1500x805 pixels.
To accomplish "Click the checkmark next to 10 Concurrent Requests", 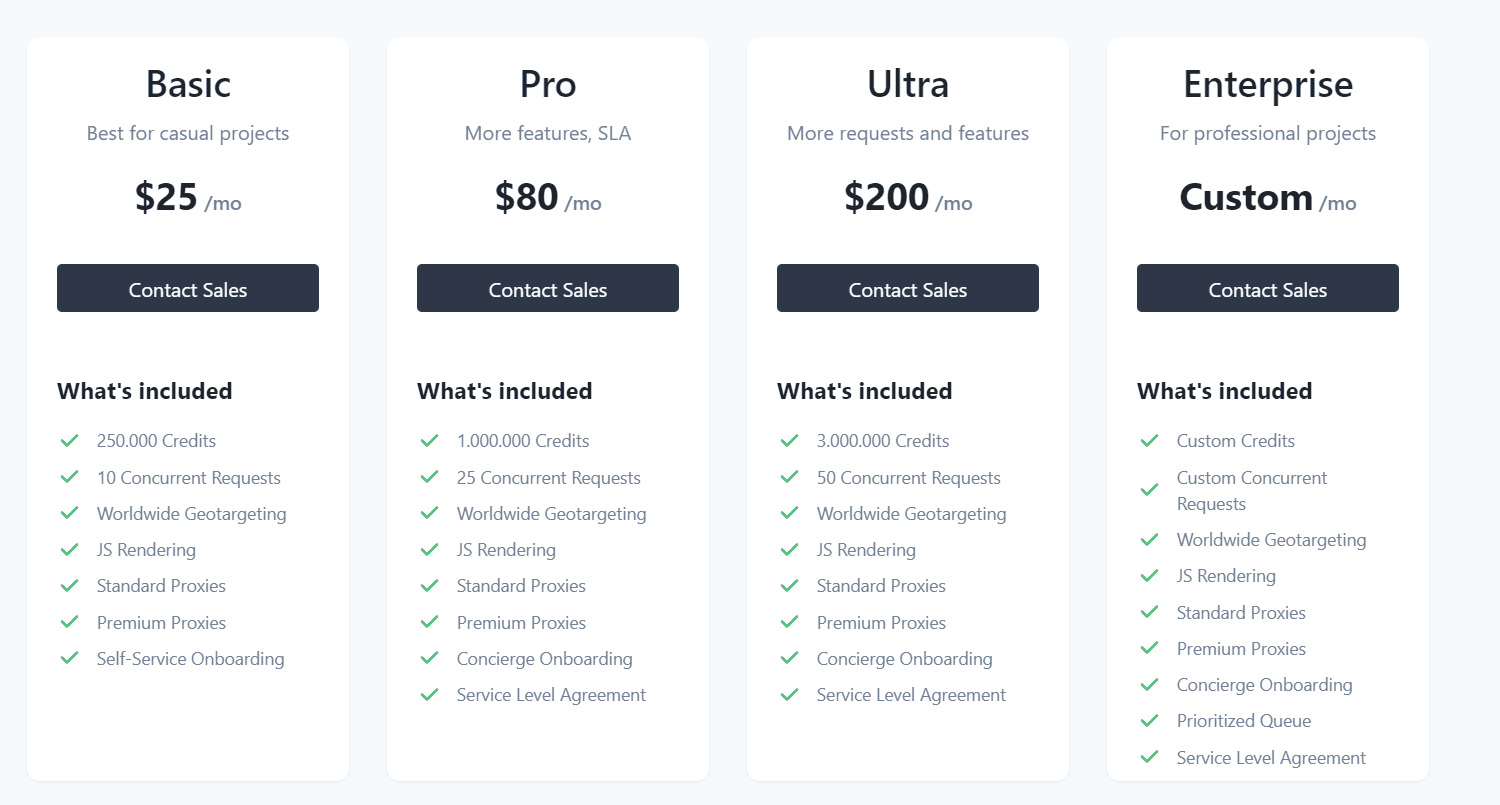I will point(70,477).
